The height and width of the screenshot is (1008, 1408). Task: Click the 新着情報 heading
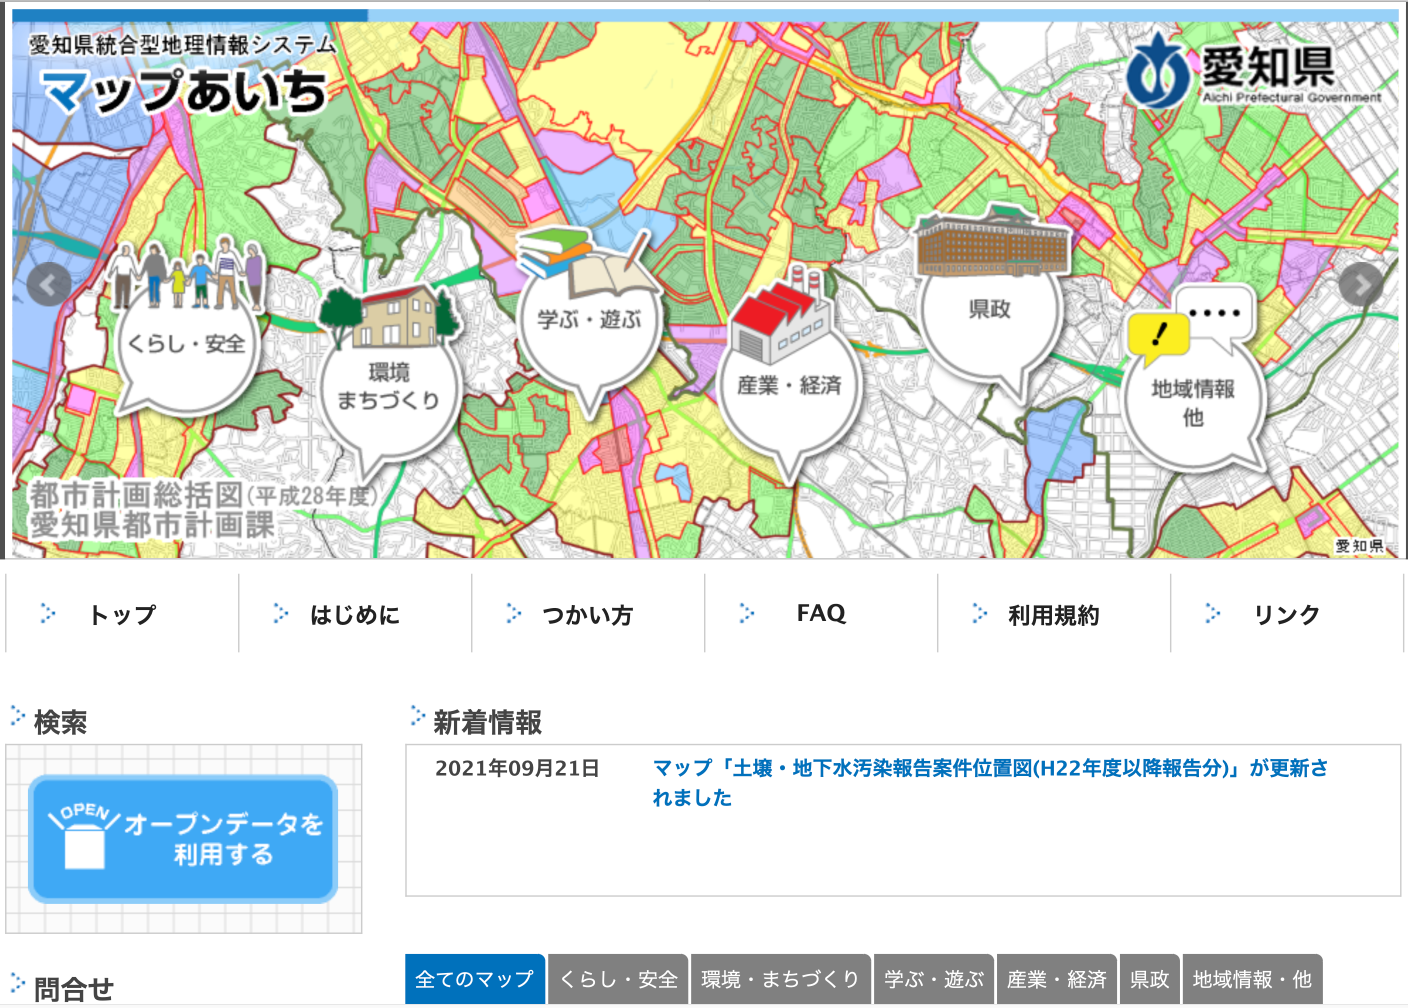coord(487,722)
